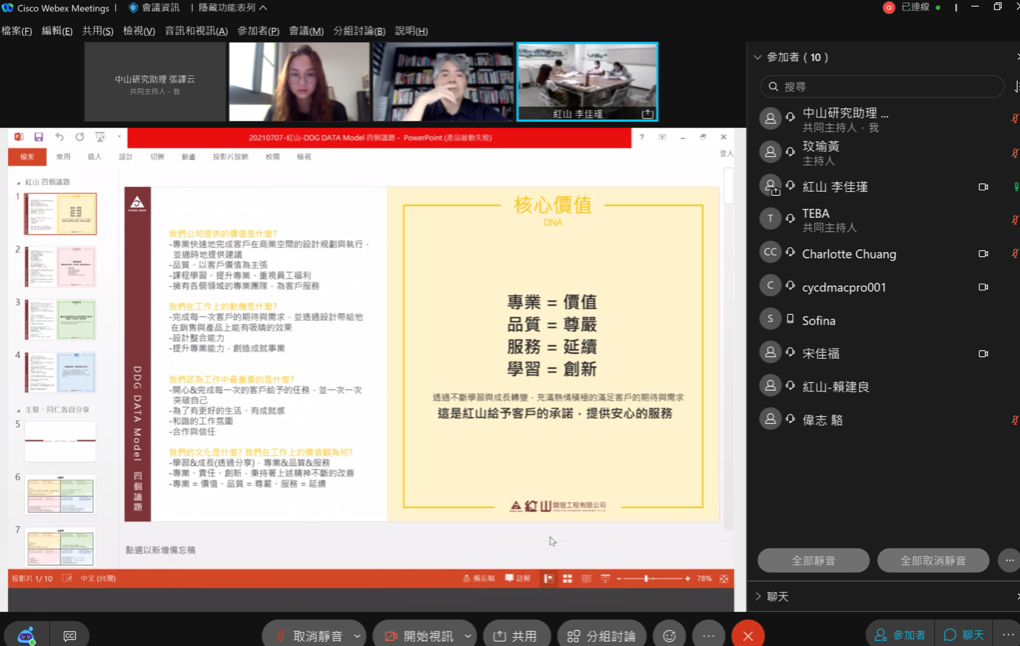Open the 檢視(V) menu
The width and height of the screenshot is (1020, 646).
139,31
